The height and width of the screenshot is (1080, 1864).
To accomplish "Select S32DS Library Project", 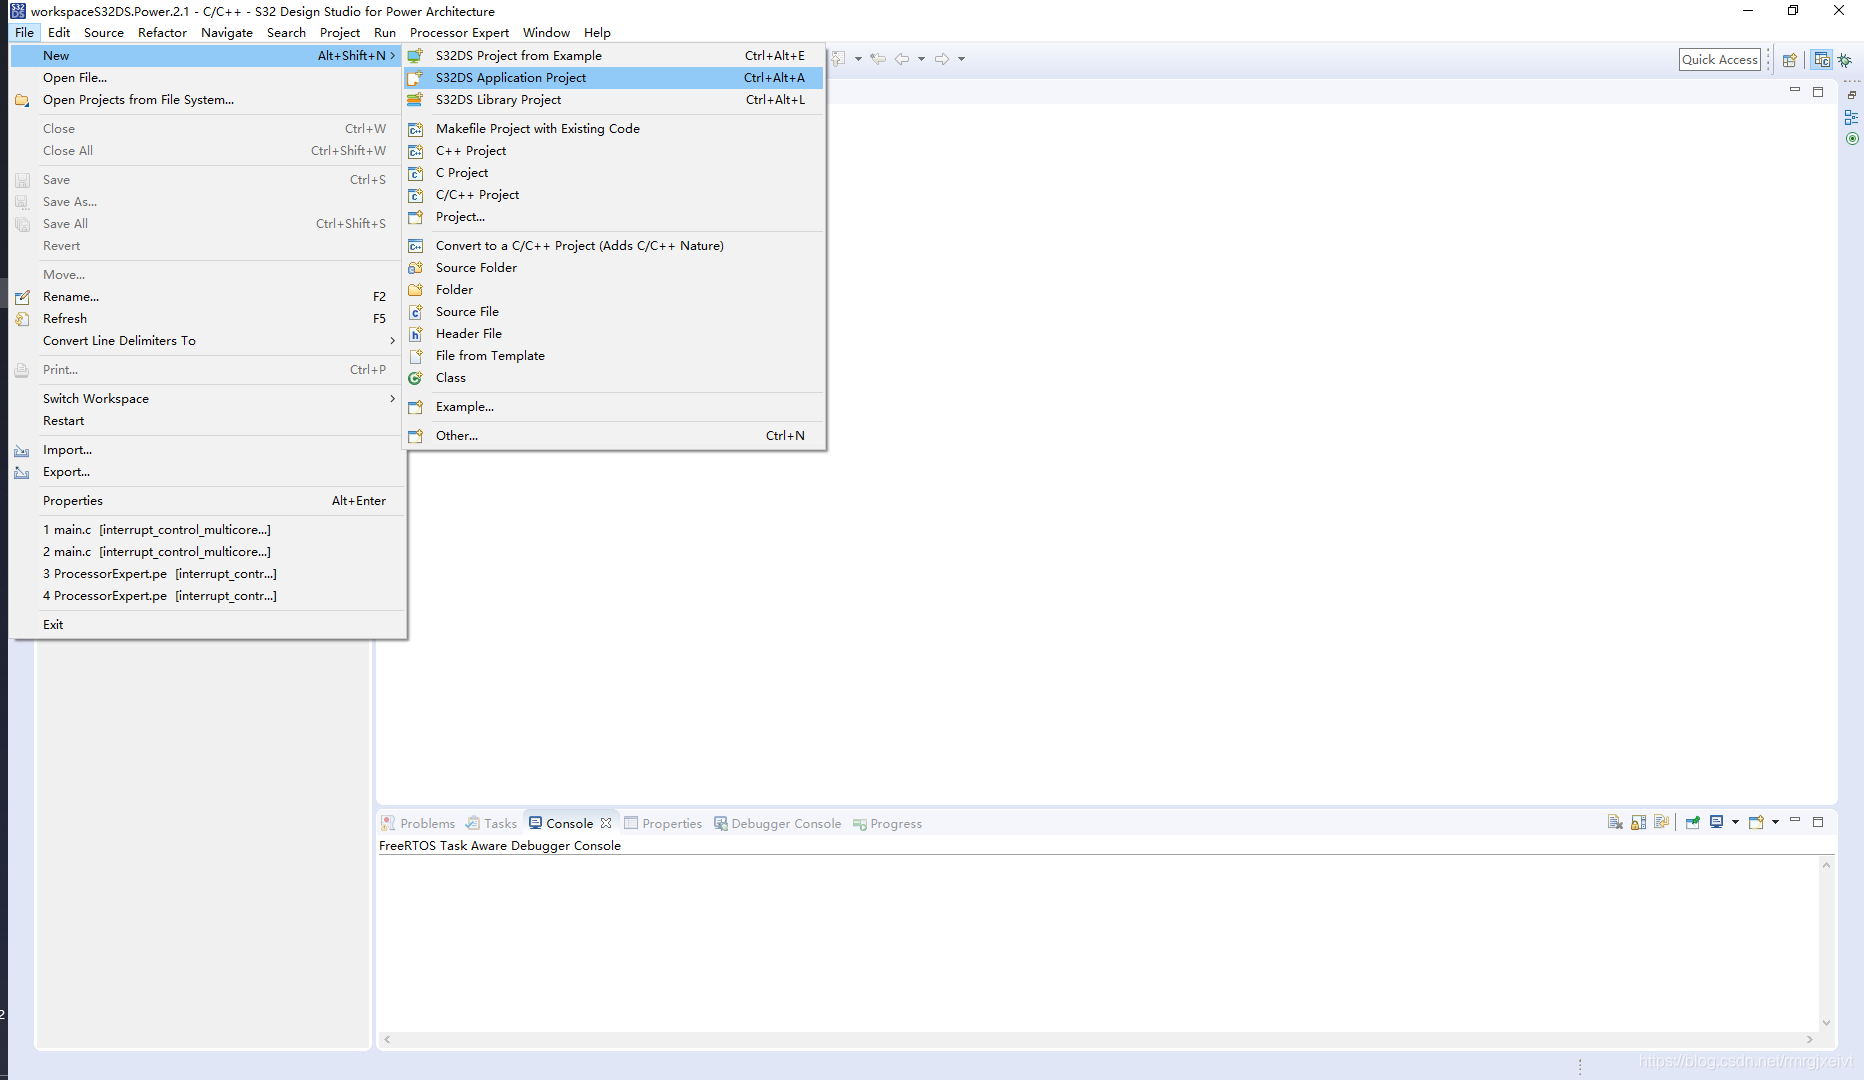I will 614,99.
